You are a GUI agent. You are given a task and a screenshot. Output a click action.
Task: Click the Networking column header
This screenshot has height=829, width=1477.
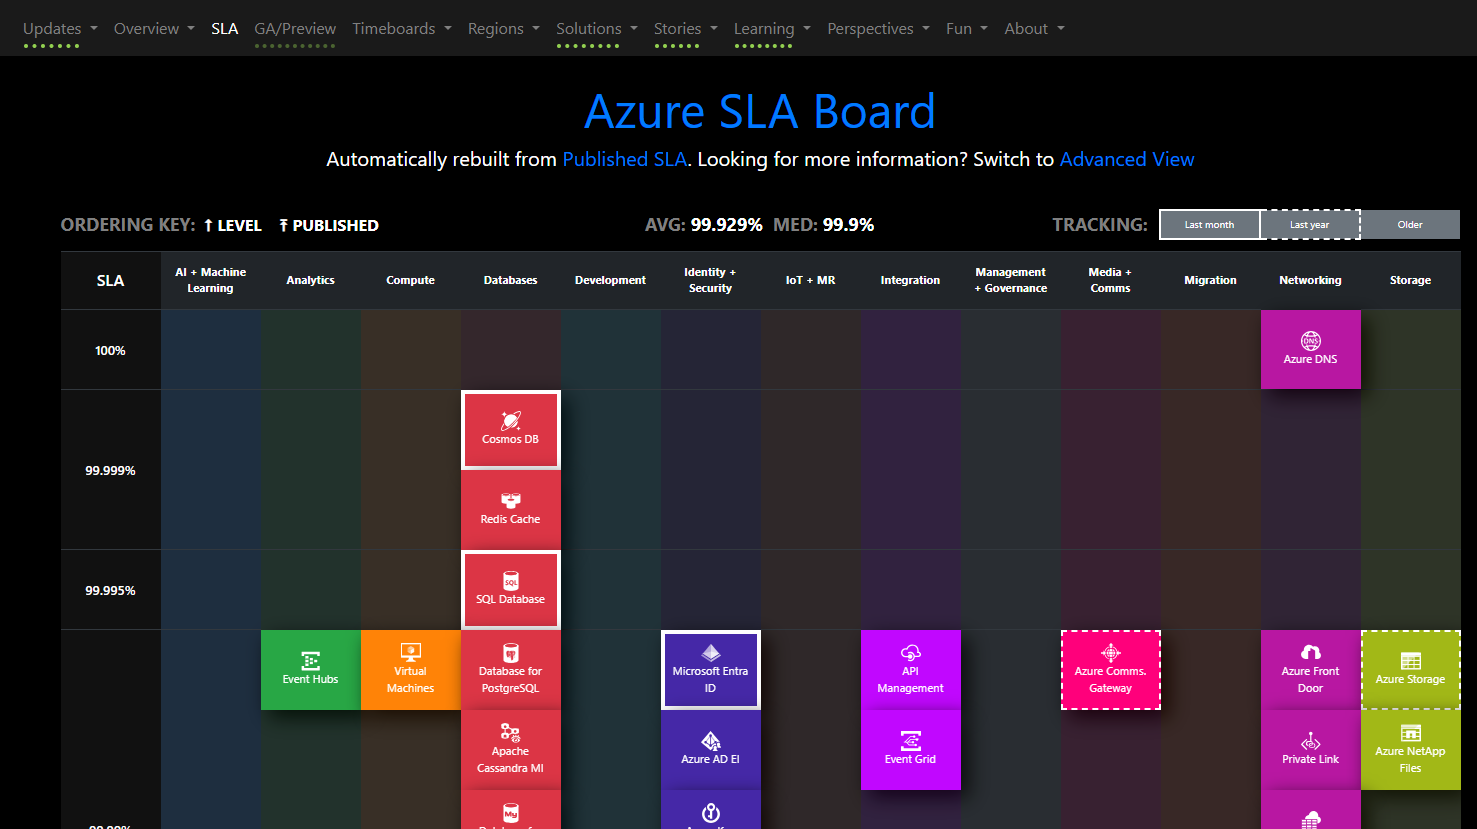(1310, 280)
